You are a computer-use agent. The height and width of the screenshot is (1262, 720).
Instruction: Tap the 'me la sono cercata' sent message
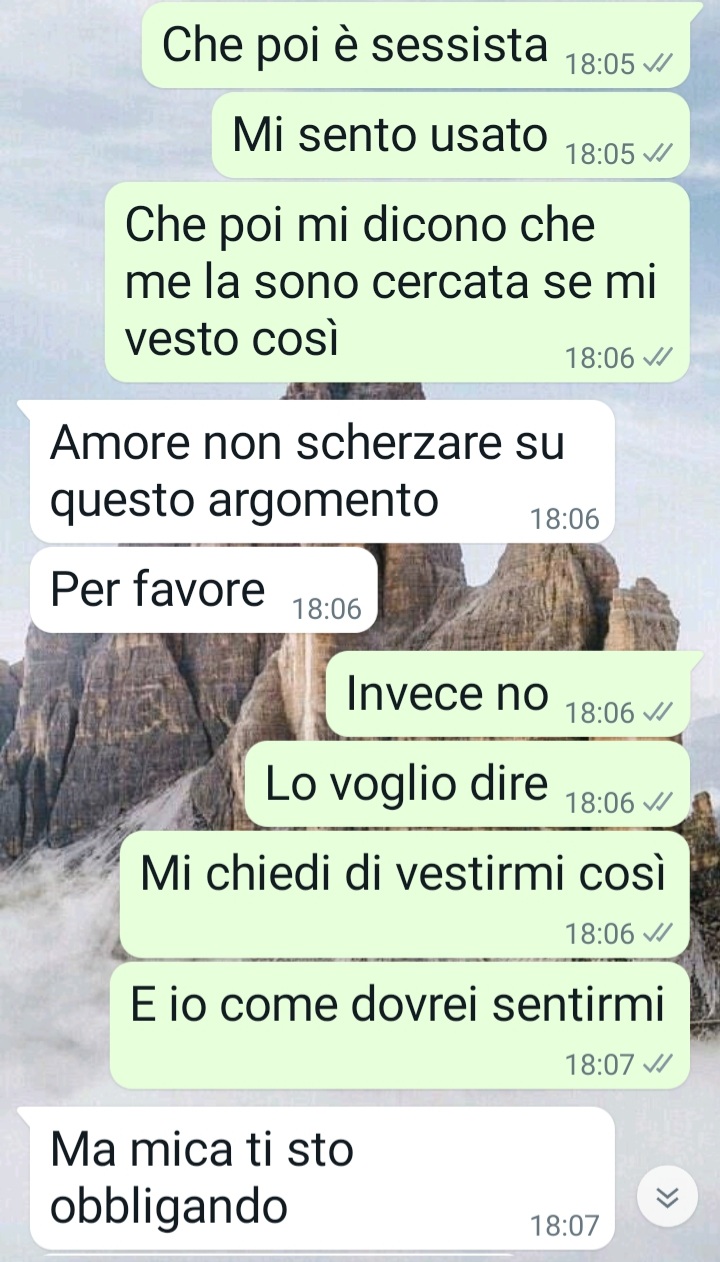(x=397, y=282)
